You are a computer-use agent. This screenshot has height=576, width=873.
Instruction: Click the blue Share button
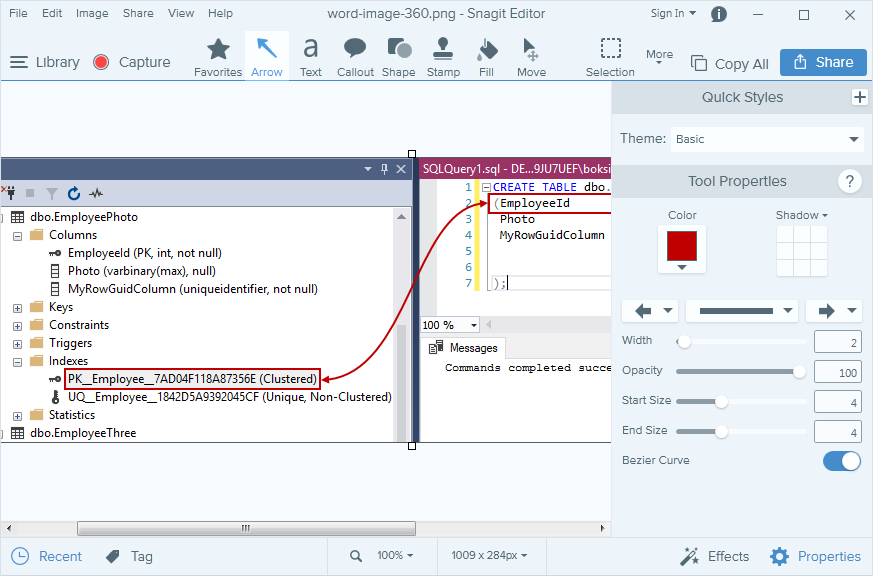pos(823,62)
